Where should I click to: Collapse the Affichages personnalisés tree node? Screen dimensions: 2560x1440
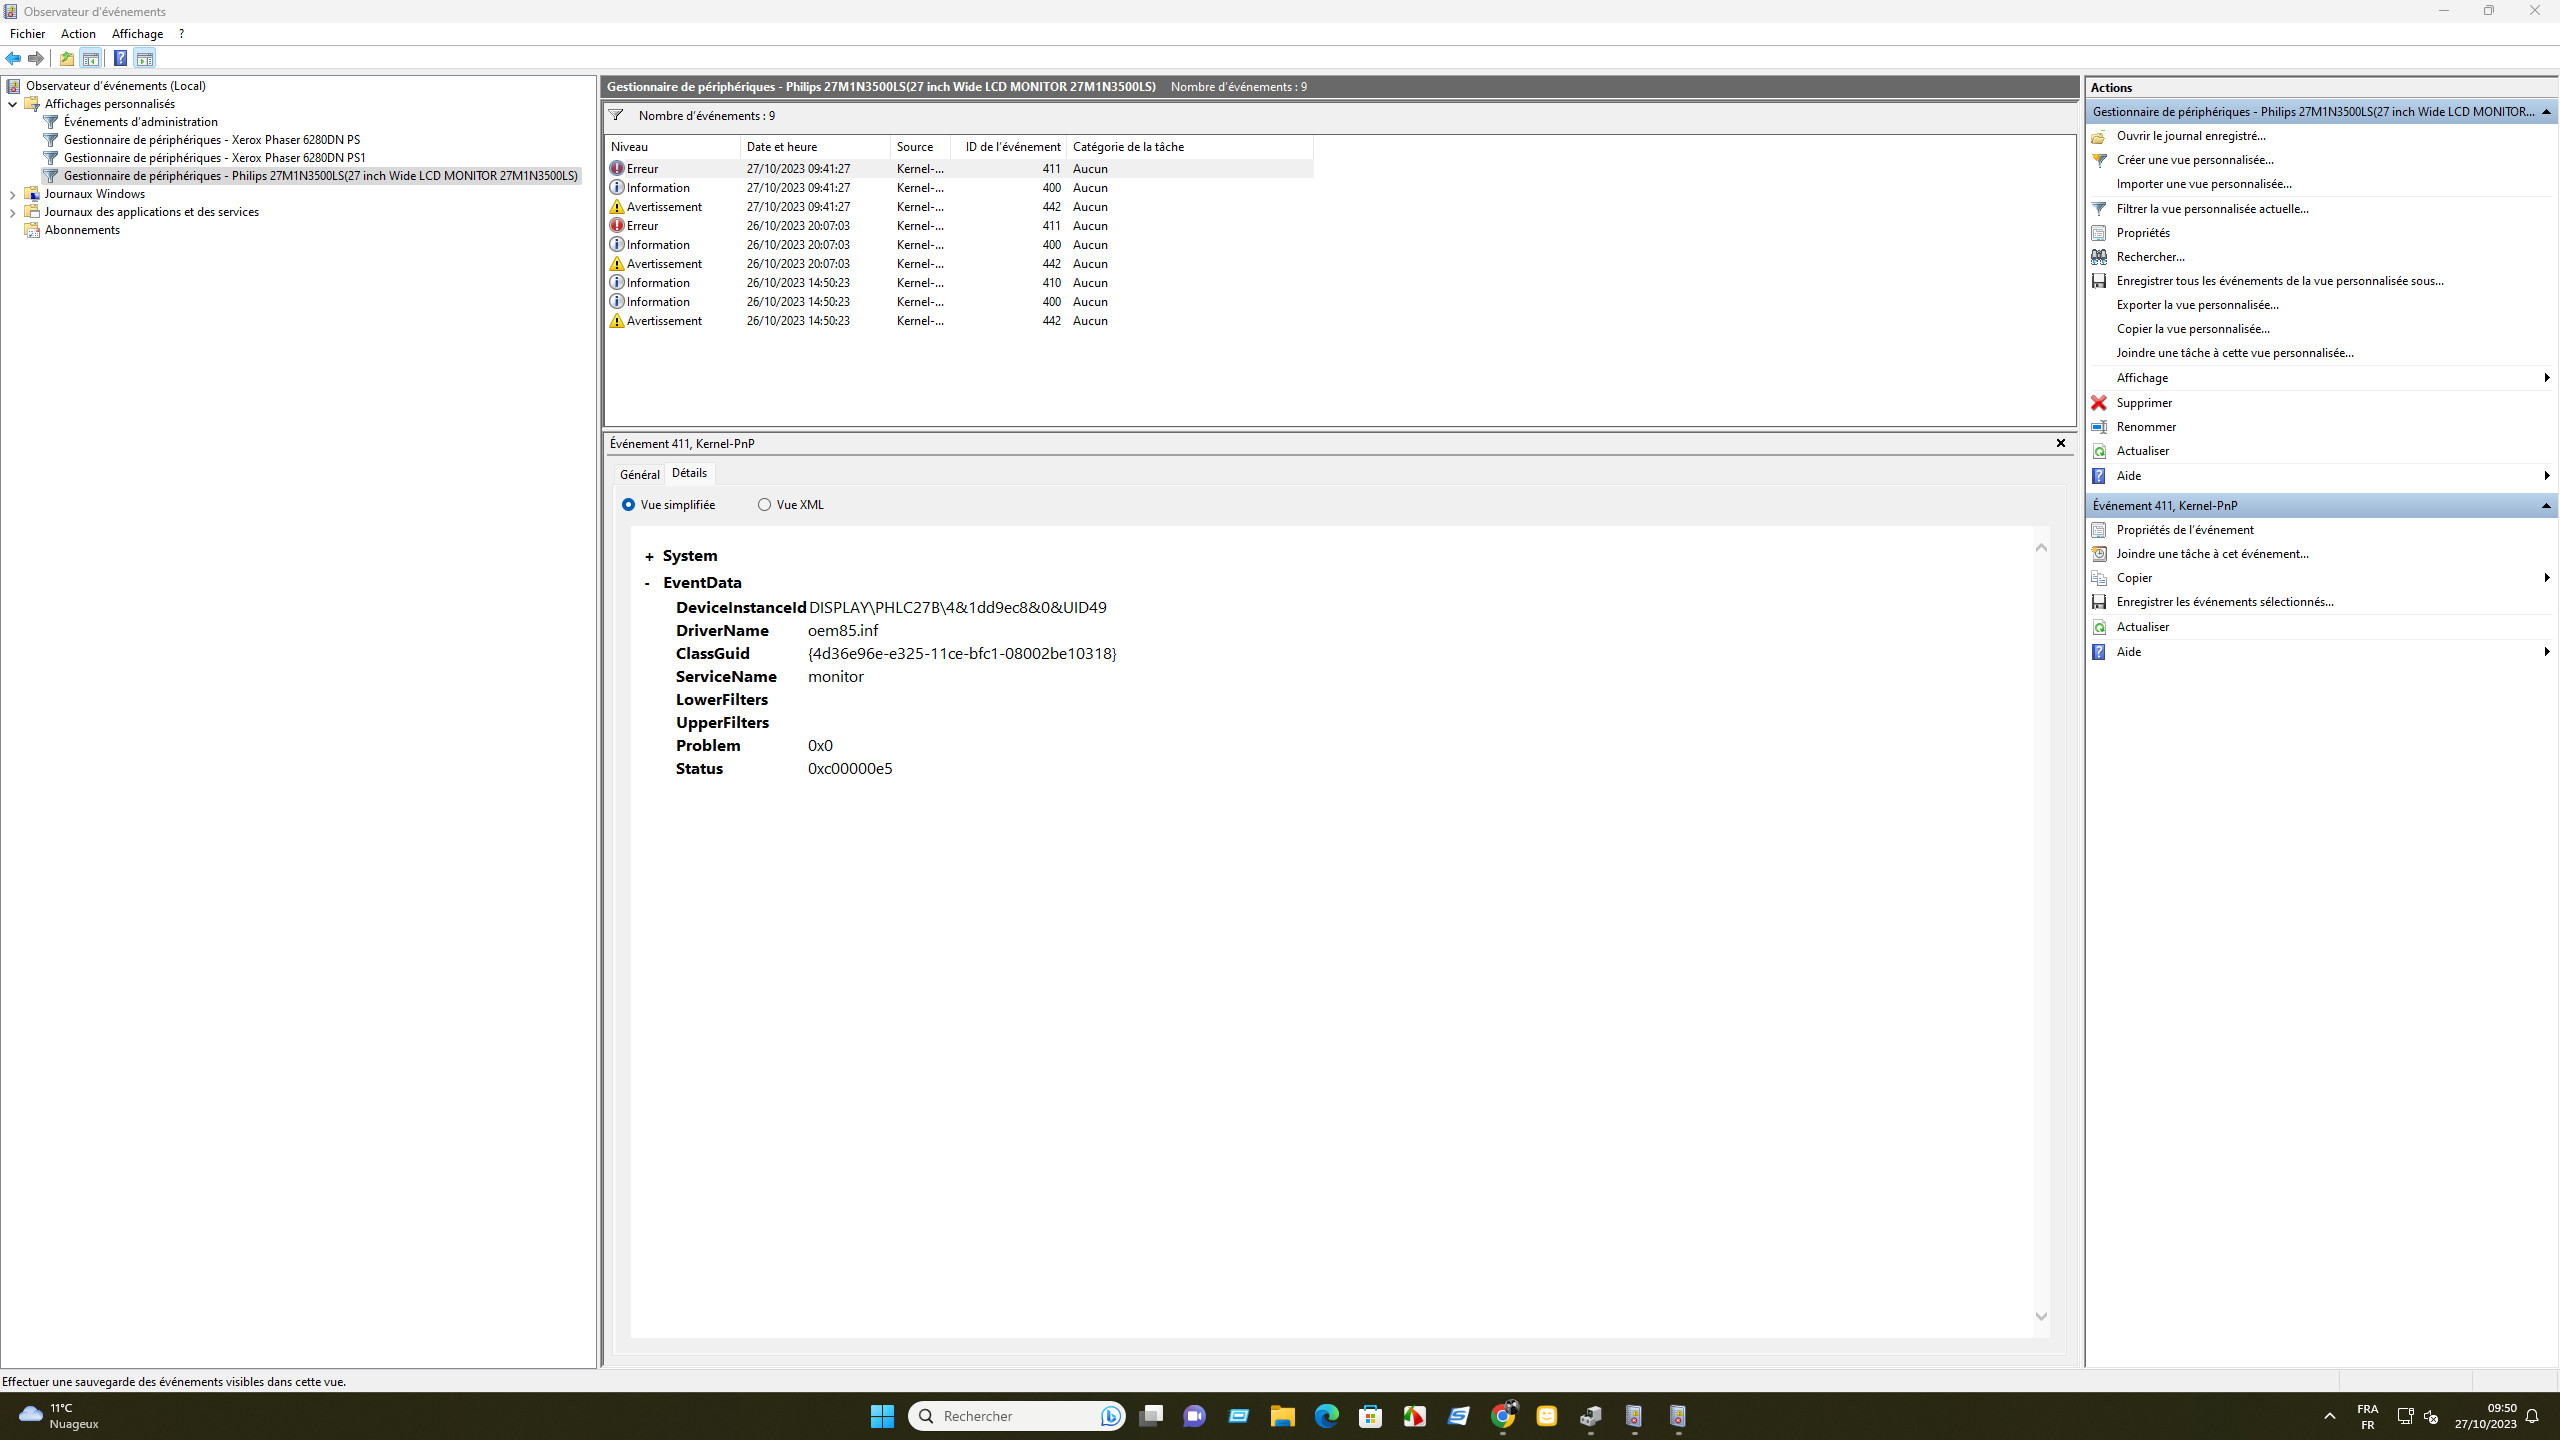[x=12, y=104]
